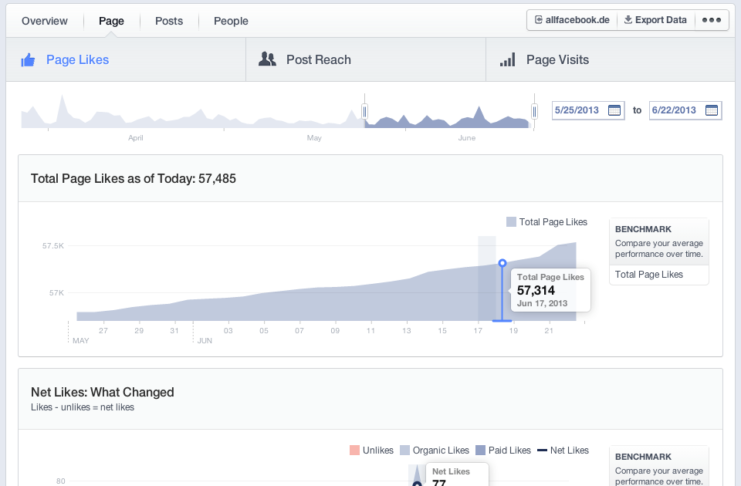Open the three-dots more options menu
741x486 pixels.
tap(711, 20)
